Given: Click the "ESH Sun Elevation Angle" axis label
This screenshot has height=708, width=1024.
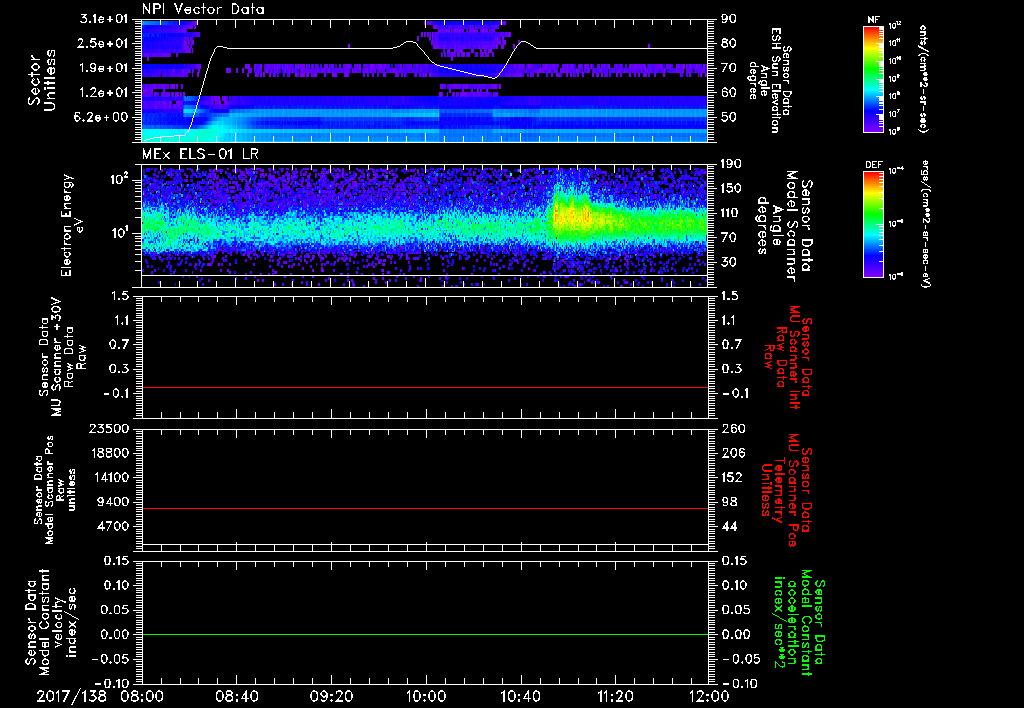Looking at the screenshot, I should click(765, 80).
